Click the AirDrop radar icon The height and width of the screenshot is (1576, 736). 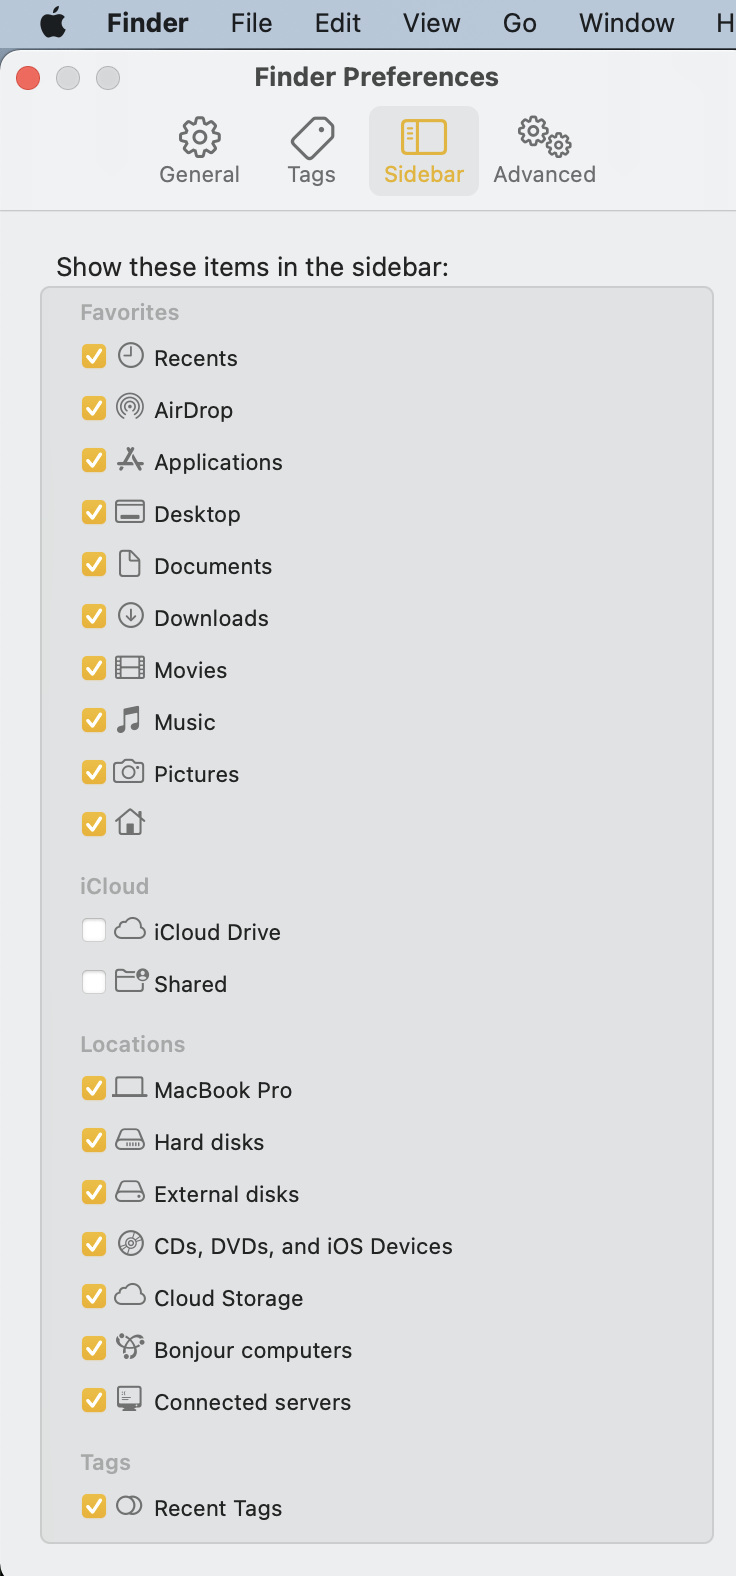point(130,407)
